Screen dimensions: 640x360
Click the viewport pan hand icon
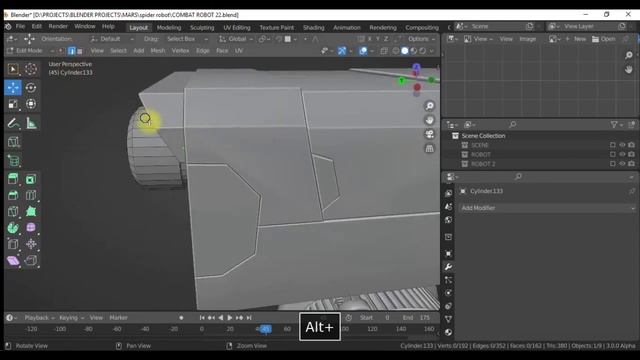coord(429,120)
